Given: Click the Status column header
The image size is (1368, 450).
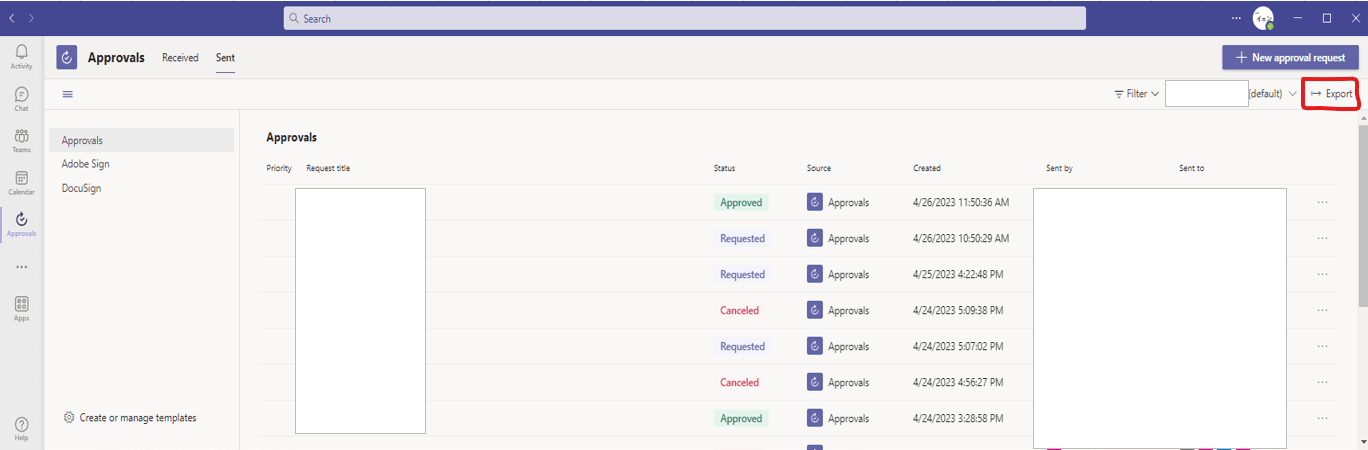Looking at the screenshot, I should [724, 168].
